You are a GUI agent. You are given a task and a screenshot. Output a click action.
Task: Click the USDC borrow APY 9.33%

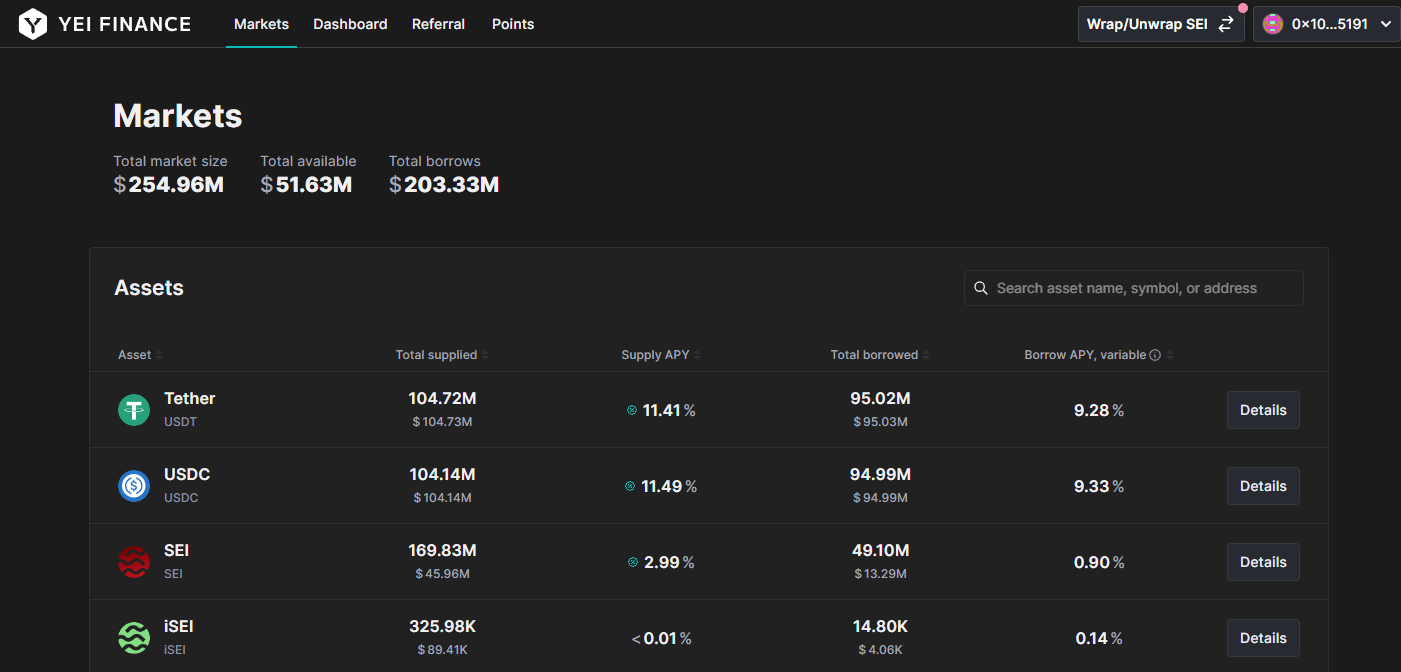[1099, 486]
